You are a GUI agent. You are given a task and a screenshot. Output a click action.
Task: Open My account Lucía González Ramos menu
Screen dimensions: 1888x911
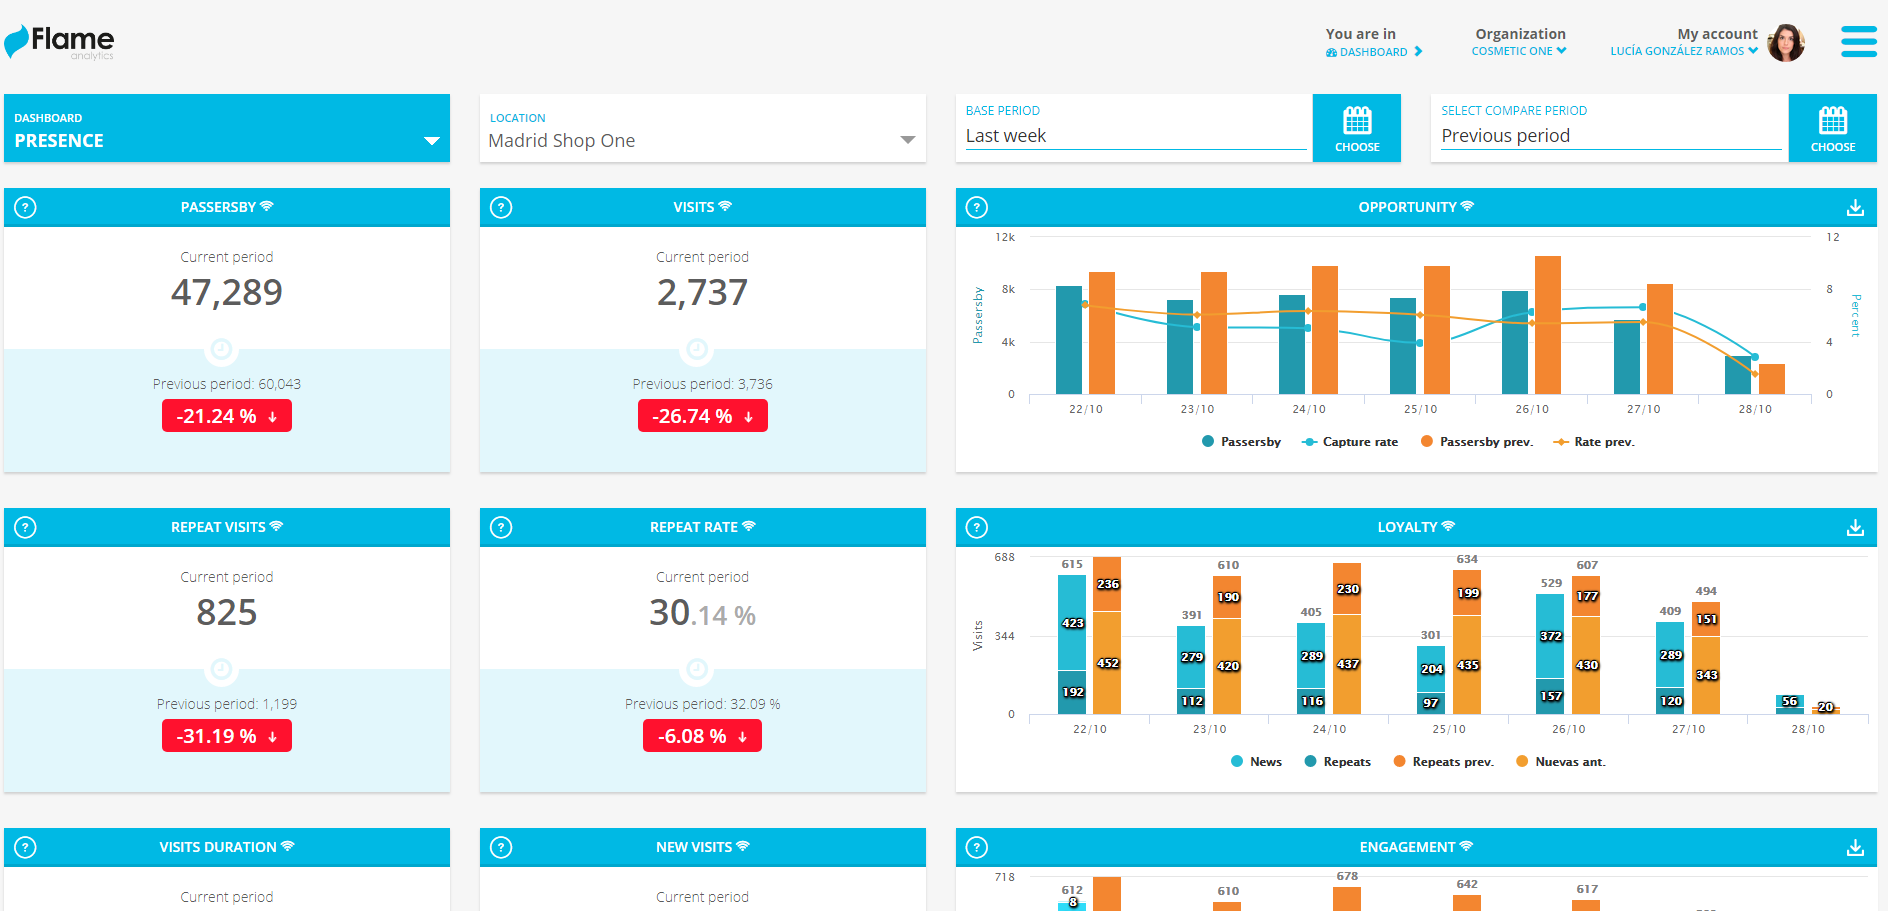click(1683, 51)
